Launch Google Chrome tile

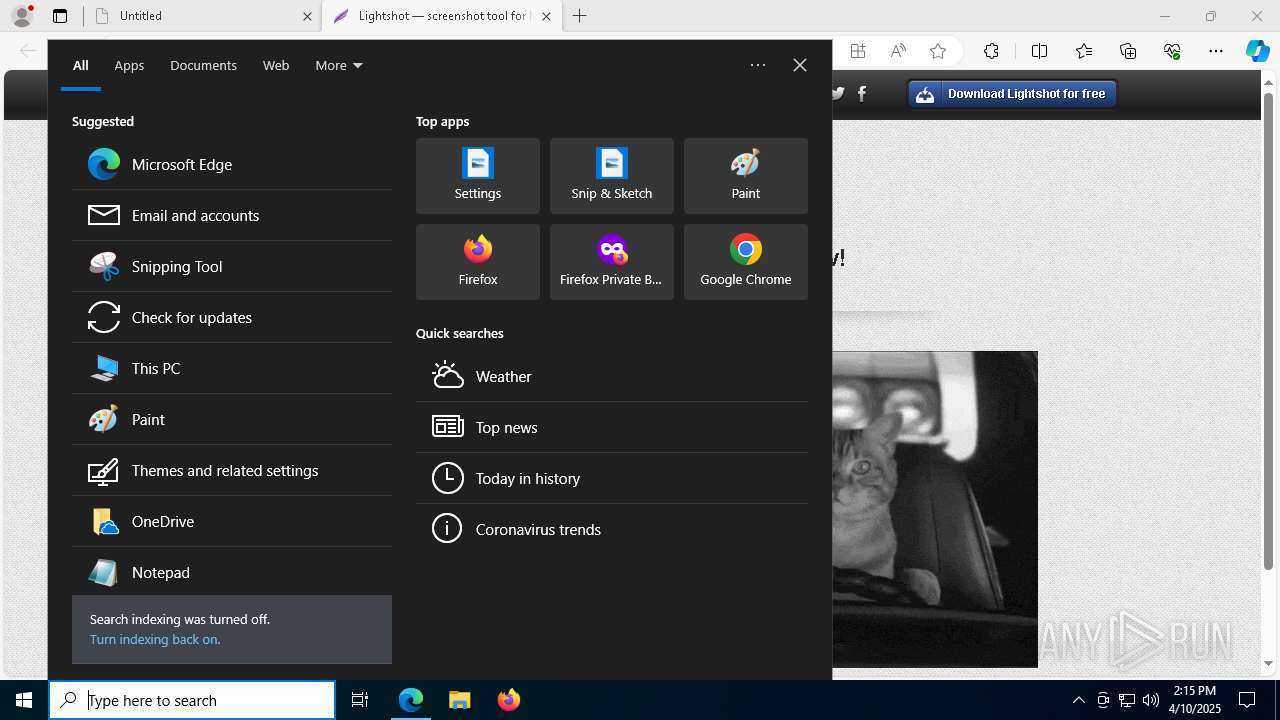point(746,262)
